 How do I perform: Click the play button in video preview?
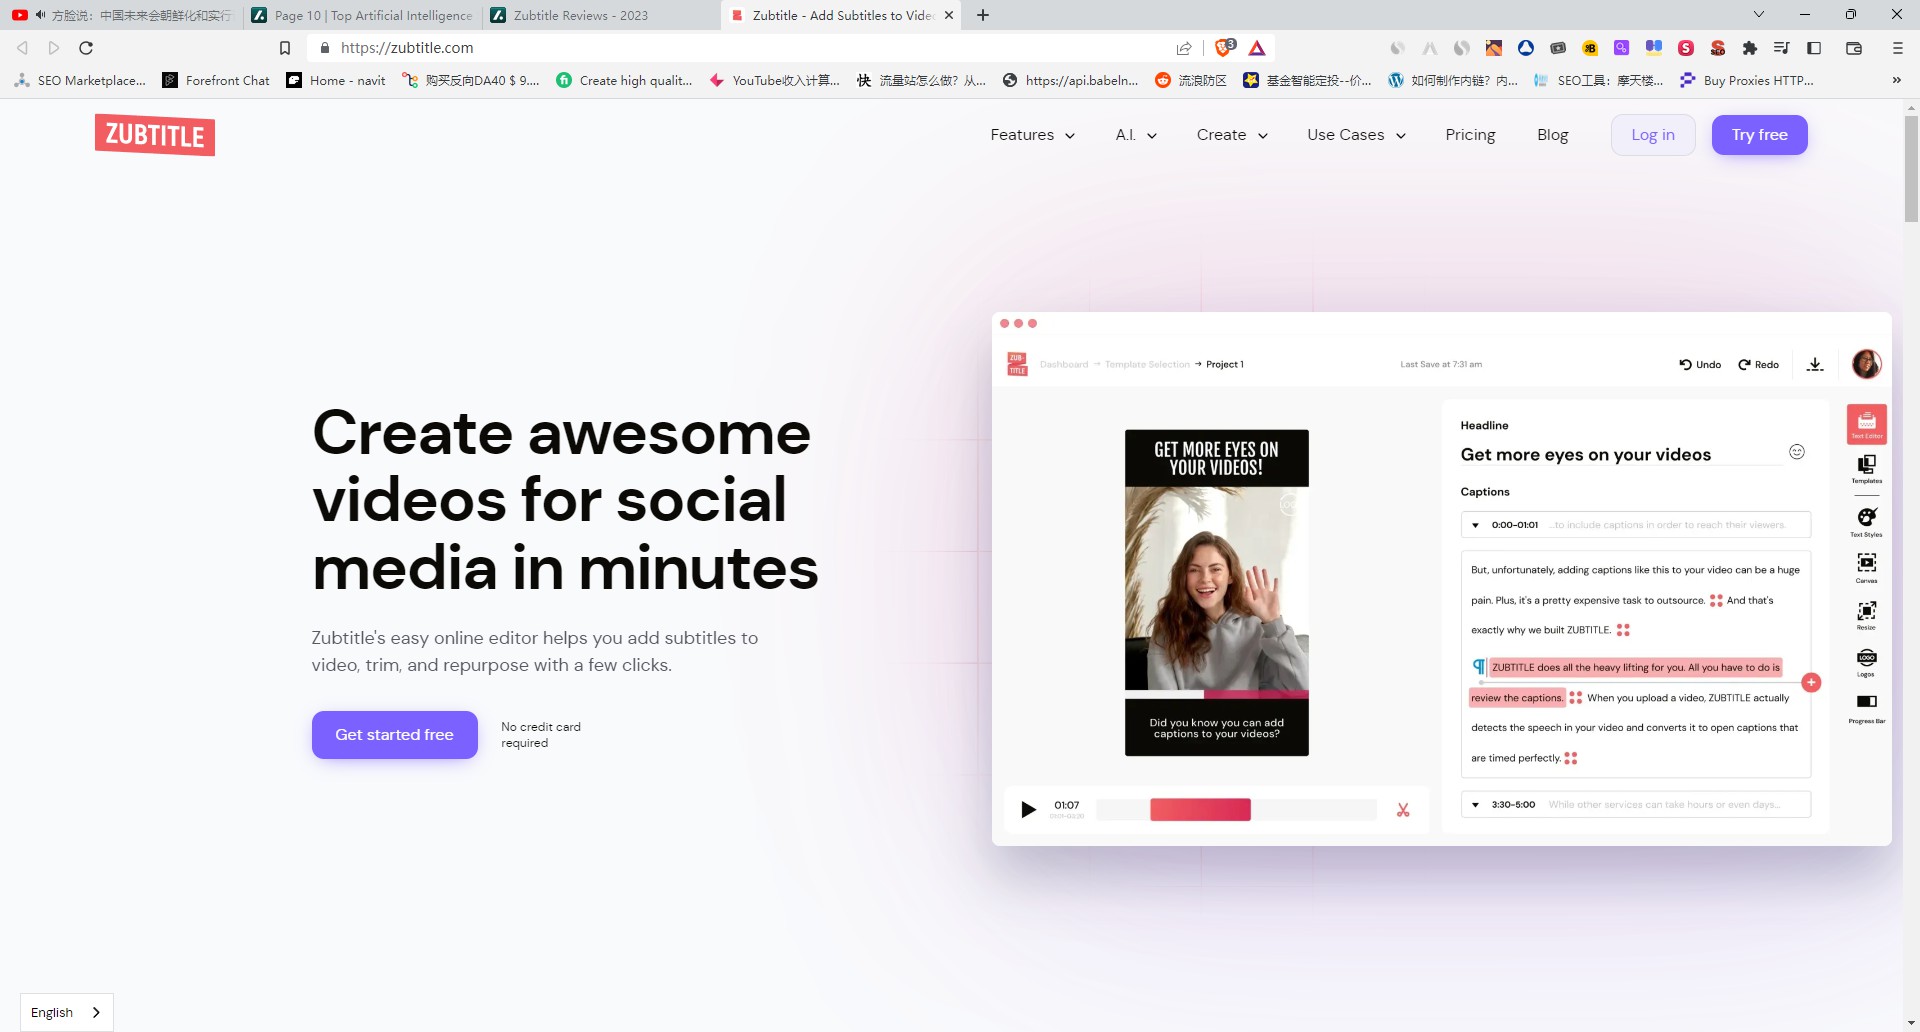(x=1028, y=809)
